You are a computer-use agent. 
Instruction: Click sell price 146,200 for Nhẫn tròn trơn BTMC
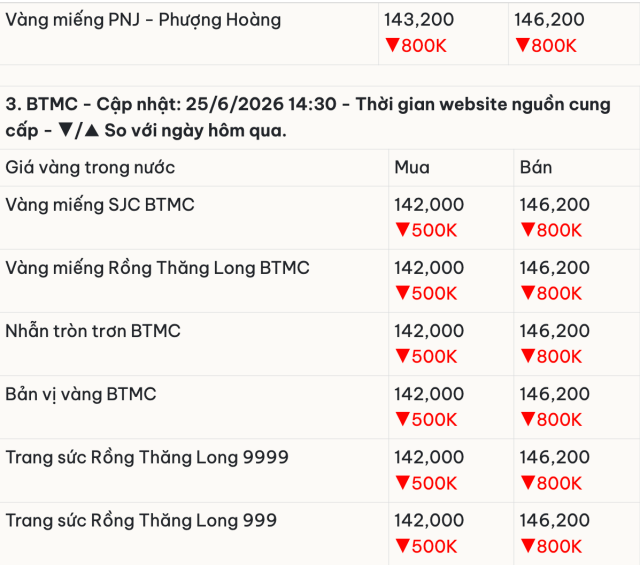[x=554, y=331]
